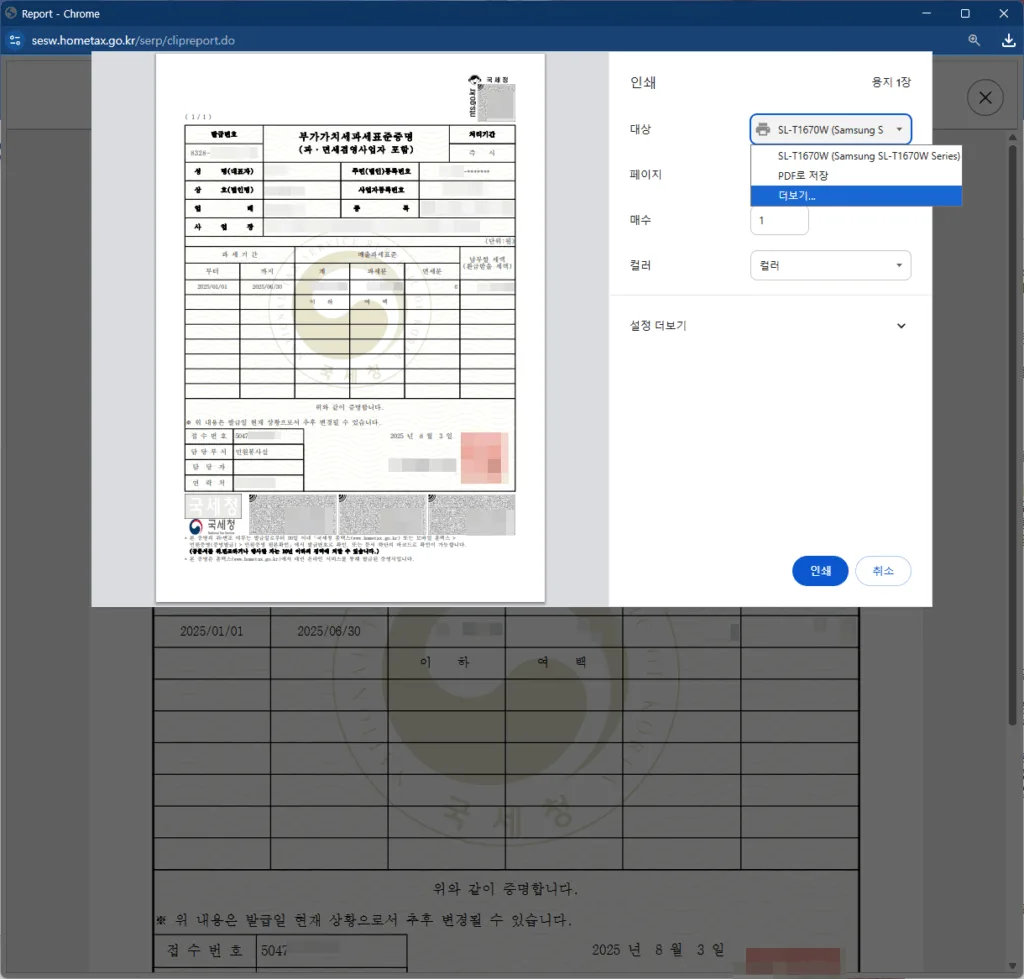Select '더보기...' in destination list
Screen dimensions: 1024x979
click(x=856, y=195)
